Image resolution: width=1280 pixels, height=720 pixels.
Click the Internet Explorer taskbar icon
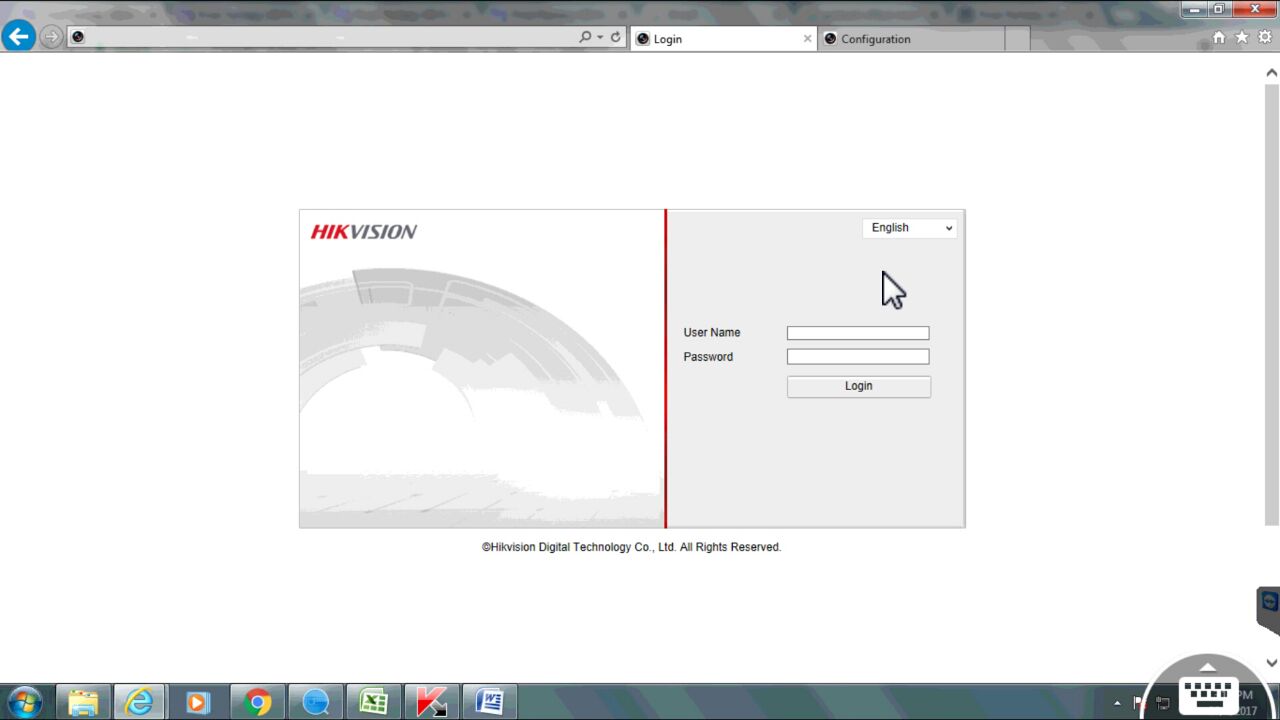click(x=140, y=702)
